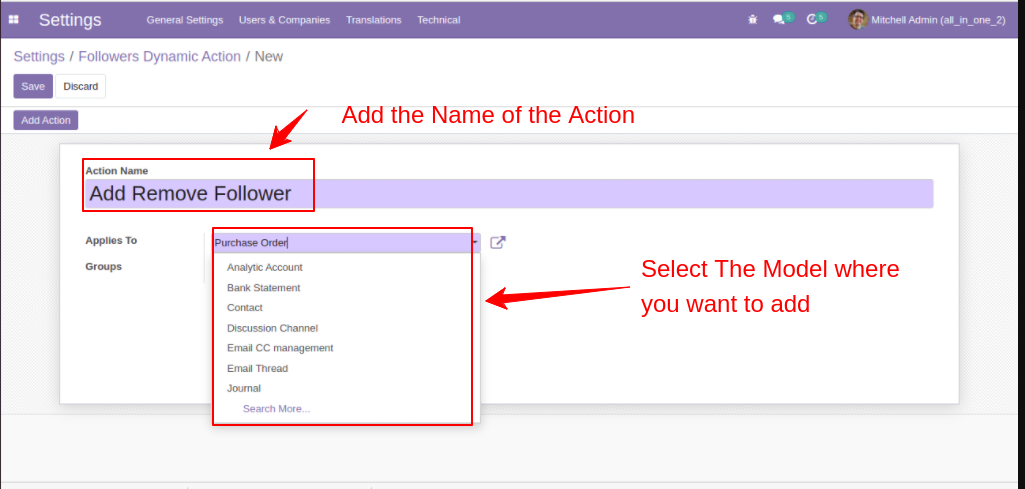
Task: Select Contact from the model list
Action: click(x=244, y=307)
